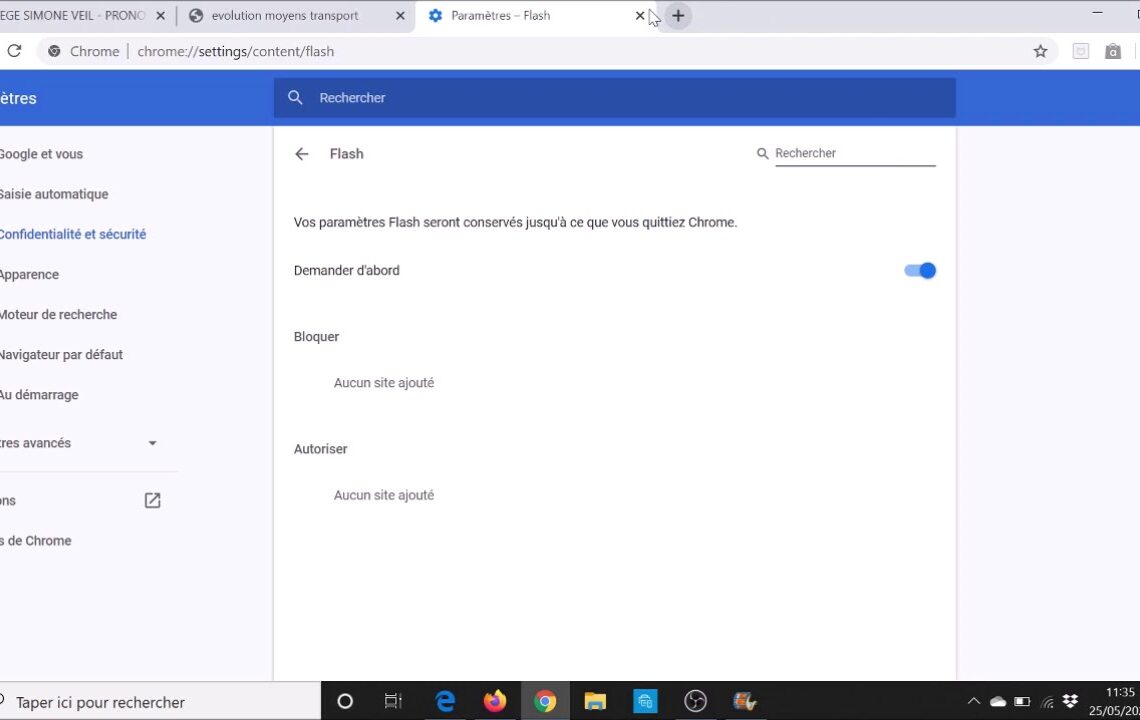Open Task View from the taskbar
The height and width of the screenshot is (720, 1140).
coord(393,701)
